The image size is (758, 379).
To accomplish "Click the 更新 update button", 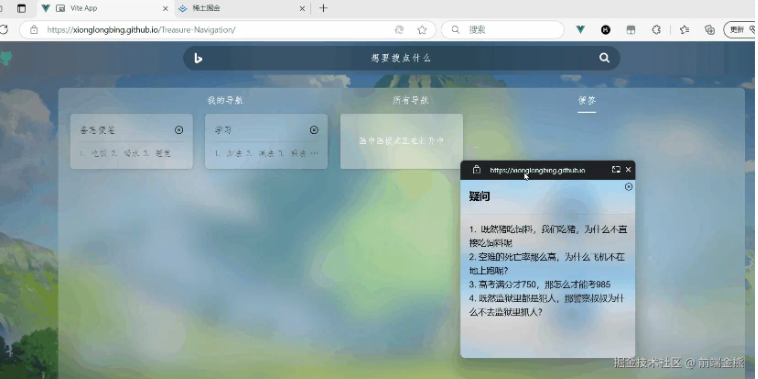I will [x=740, y=30].
